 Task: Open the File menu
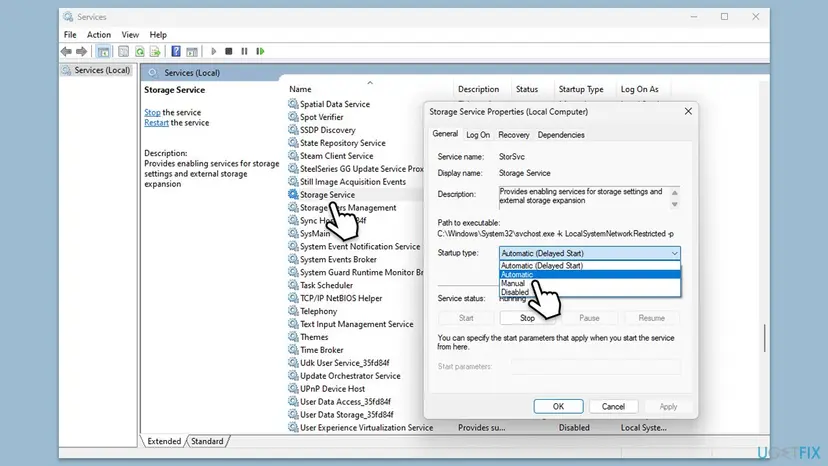coord(70,35)
